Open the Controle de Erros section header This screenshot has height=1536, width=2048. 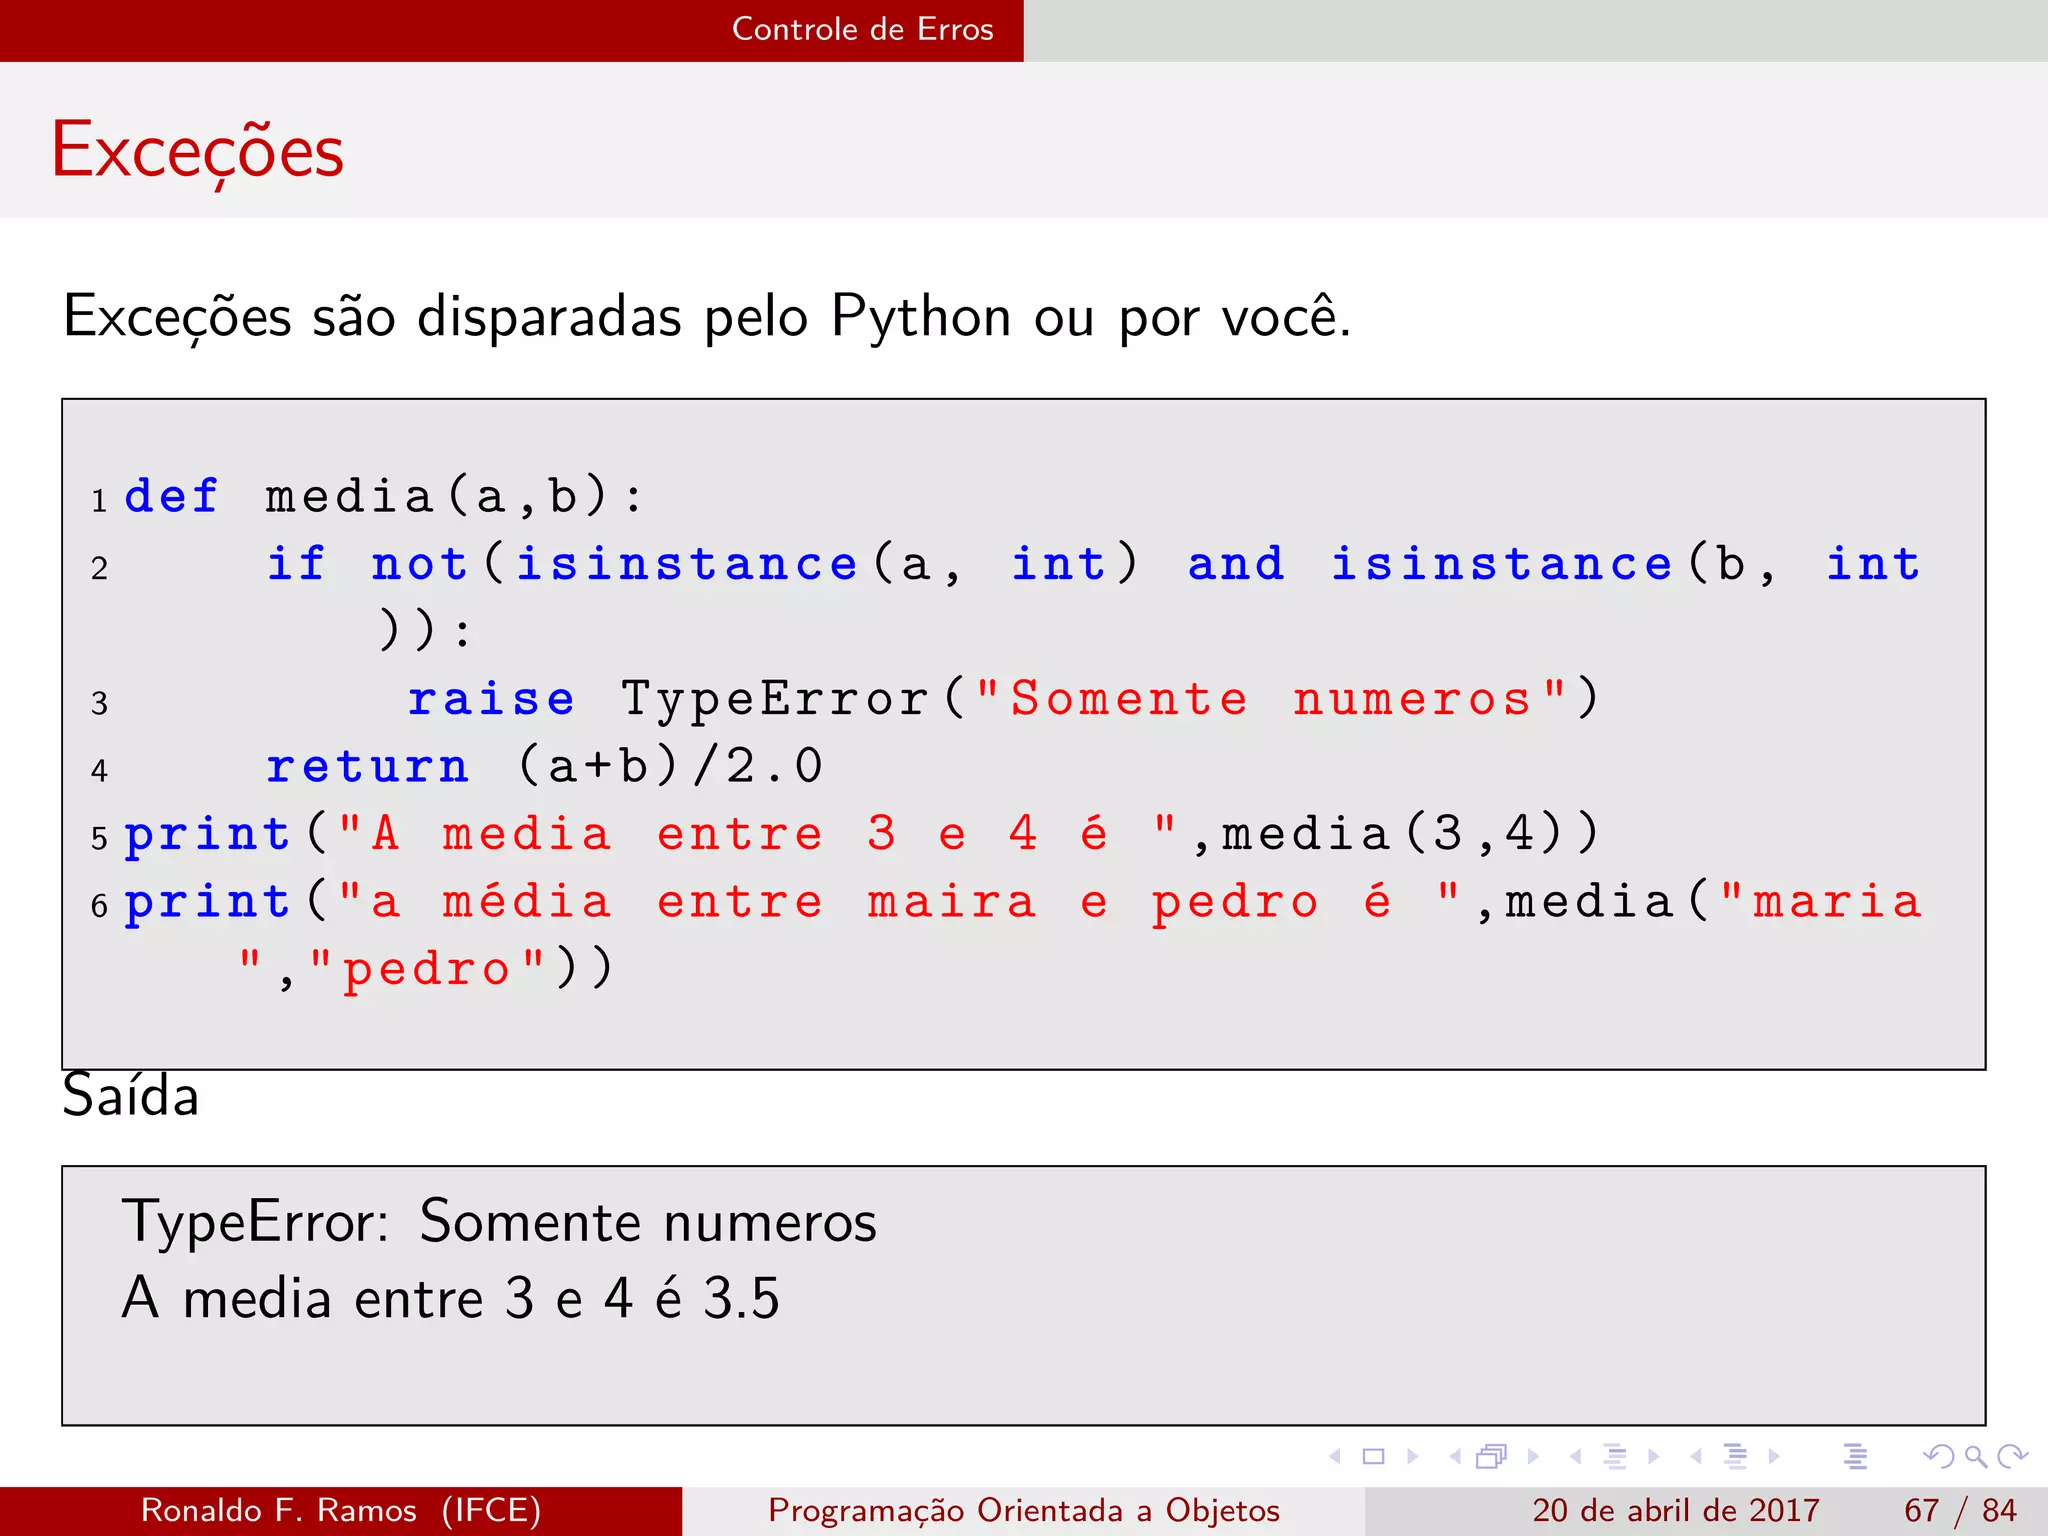click(x=863, y=29)
